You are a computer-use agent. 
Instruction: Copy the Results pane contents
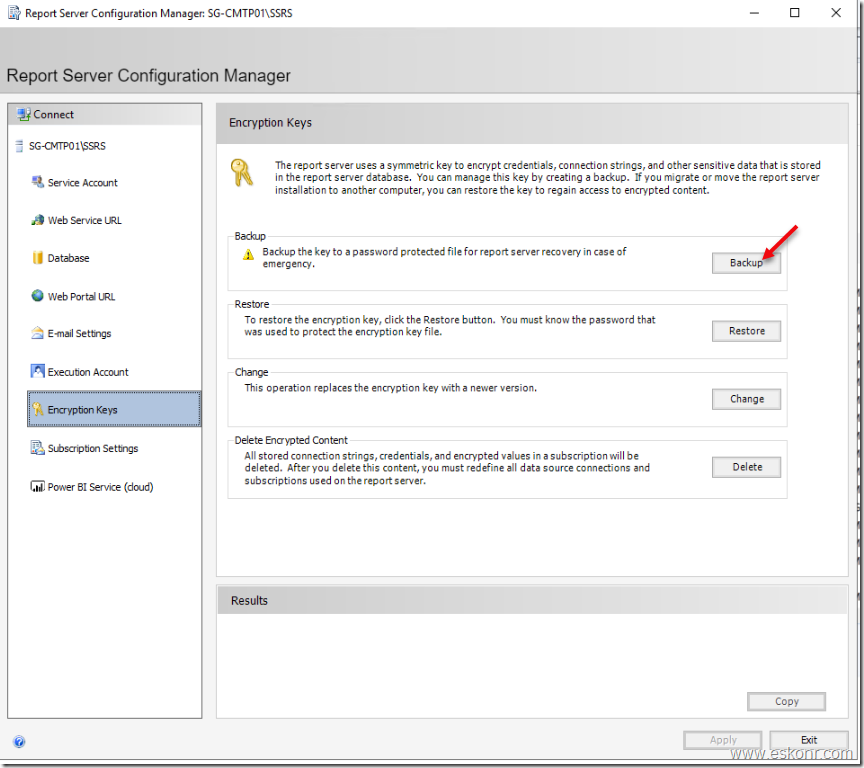coord(786,701)
